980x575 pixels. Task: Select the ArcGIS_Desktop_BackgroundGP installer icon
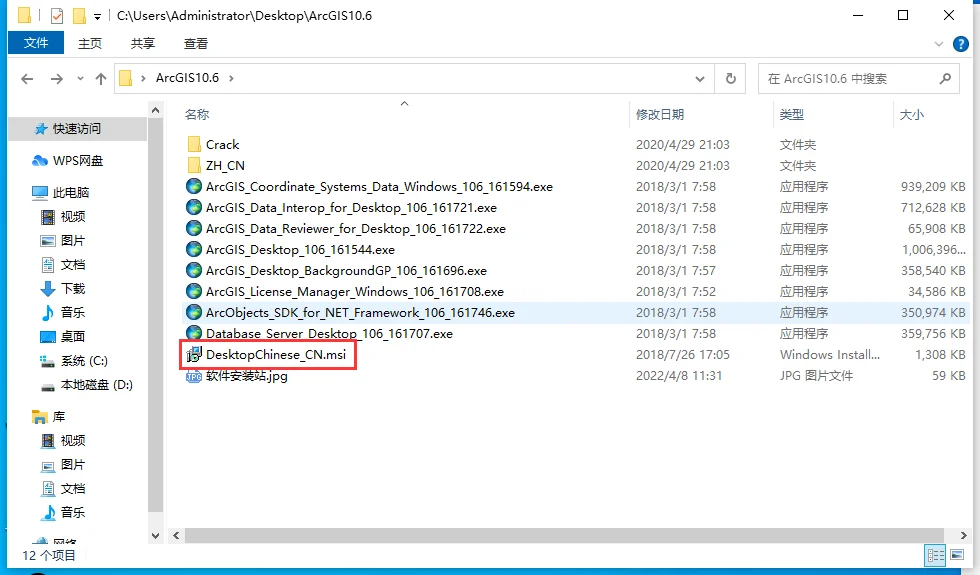pyautogui.click(x=194, y=271)
